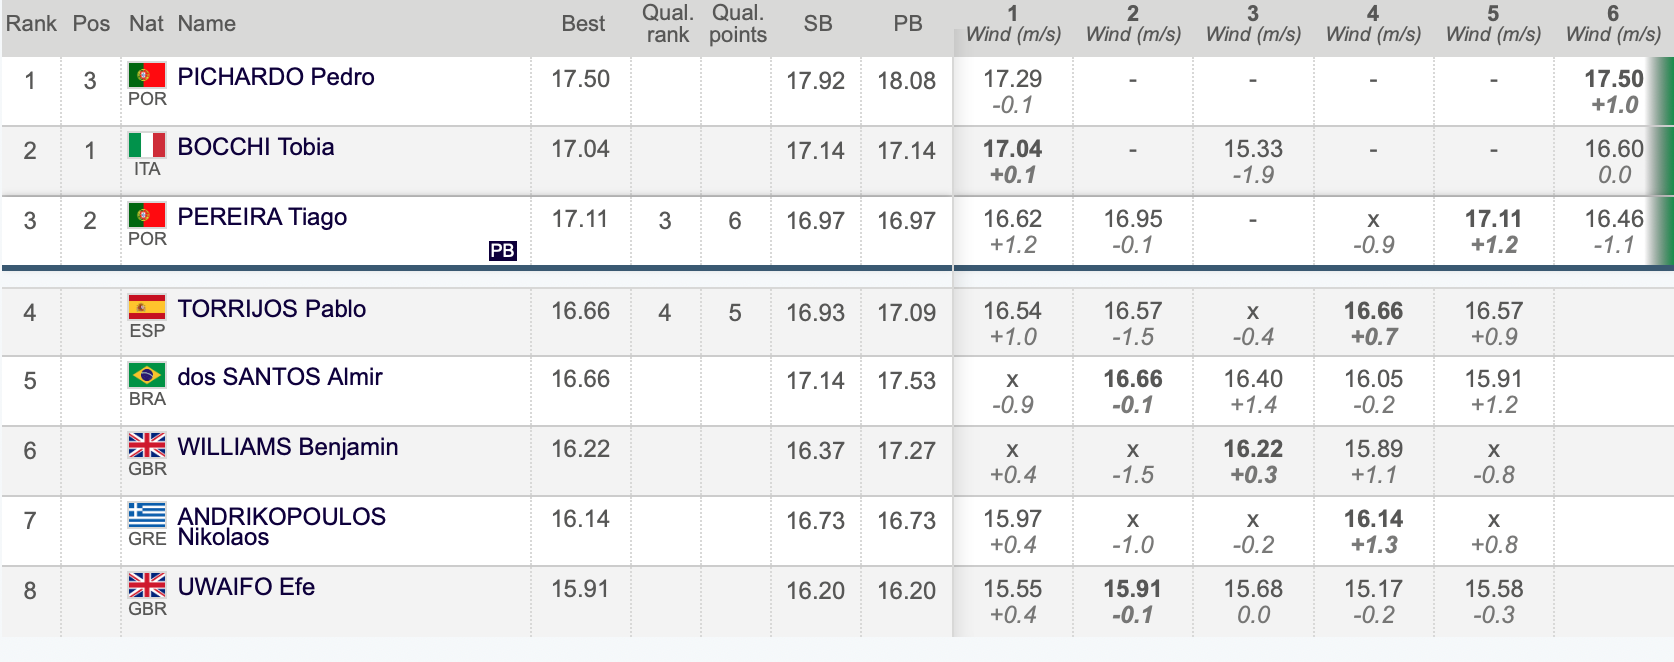Open athlete profile BOCCHI Tobia
This screenshot has height=662, width=1674.
click(x=256, y=147)
